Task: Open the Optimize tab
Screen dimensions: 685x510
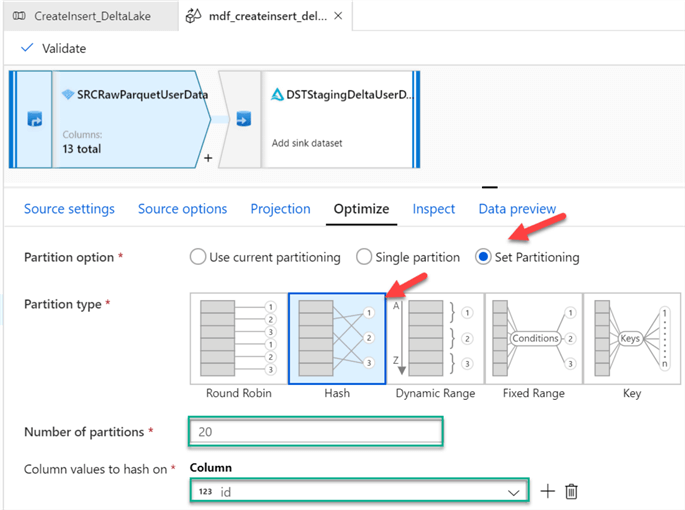Action: point(361,209)
